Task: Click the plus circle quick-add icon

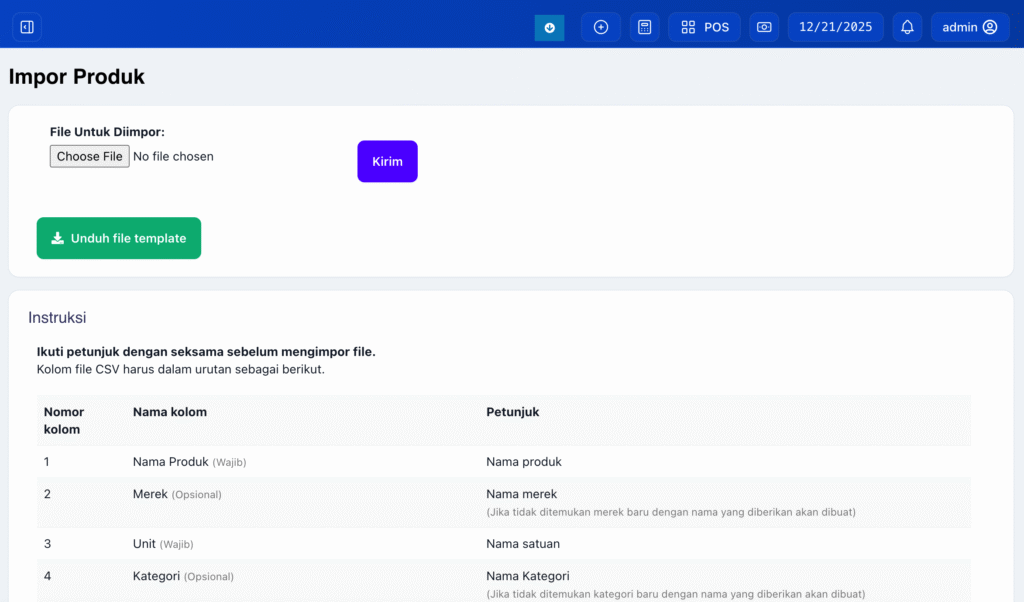Action: [601, 28]
